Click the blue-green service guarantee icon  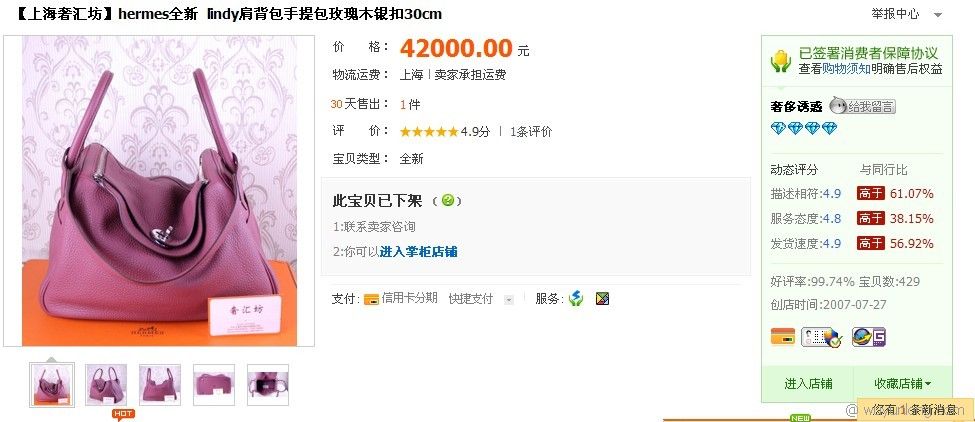[576, 299]
